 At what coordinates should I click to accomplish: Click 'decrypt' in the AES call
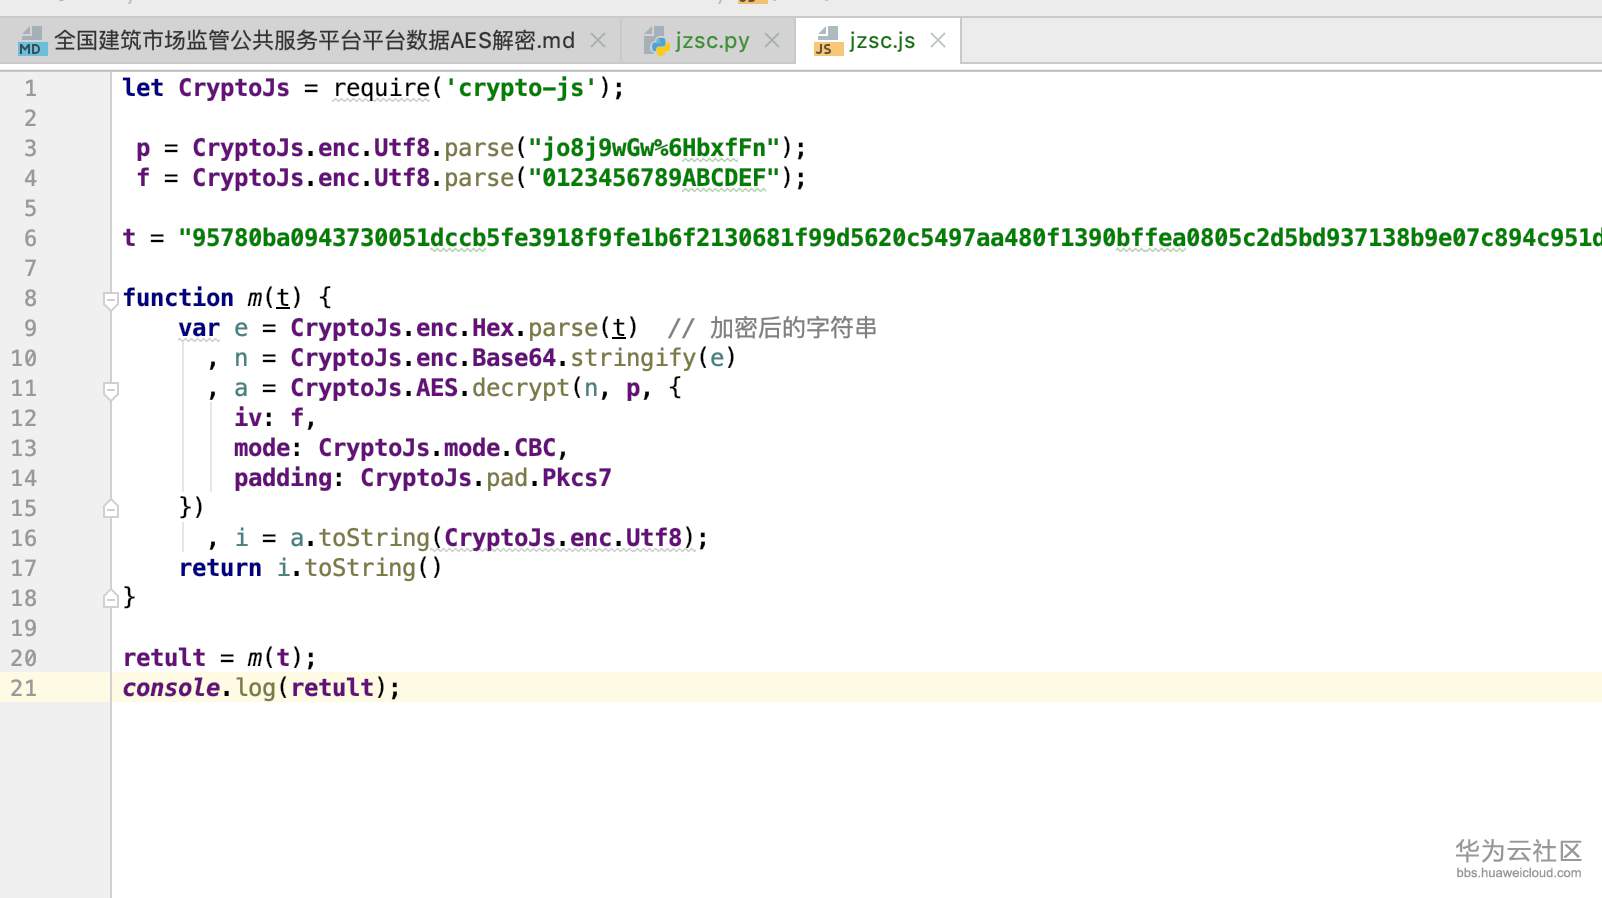coord(521,388)
